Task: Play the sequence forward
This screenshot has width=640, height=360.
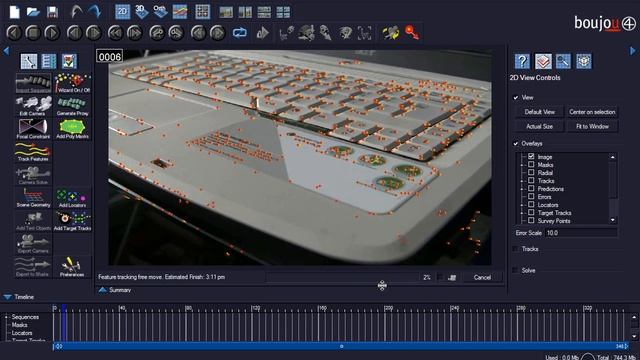Action: click(x=52, y=33)
